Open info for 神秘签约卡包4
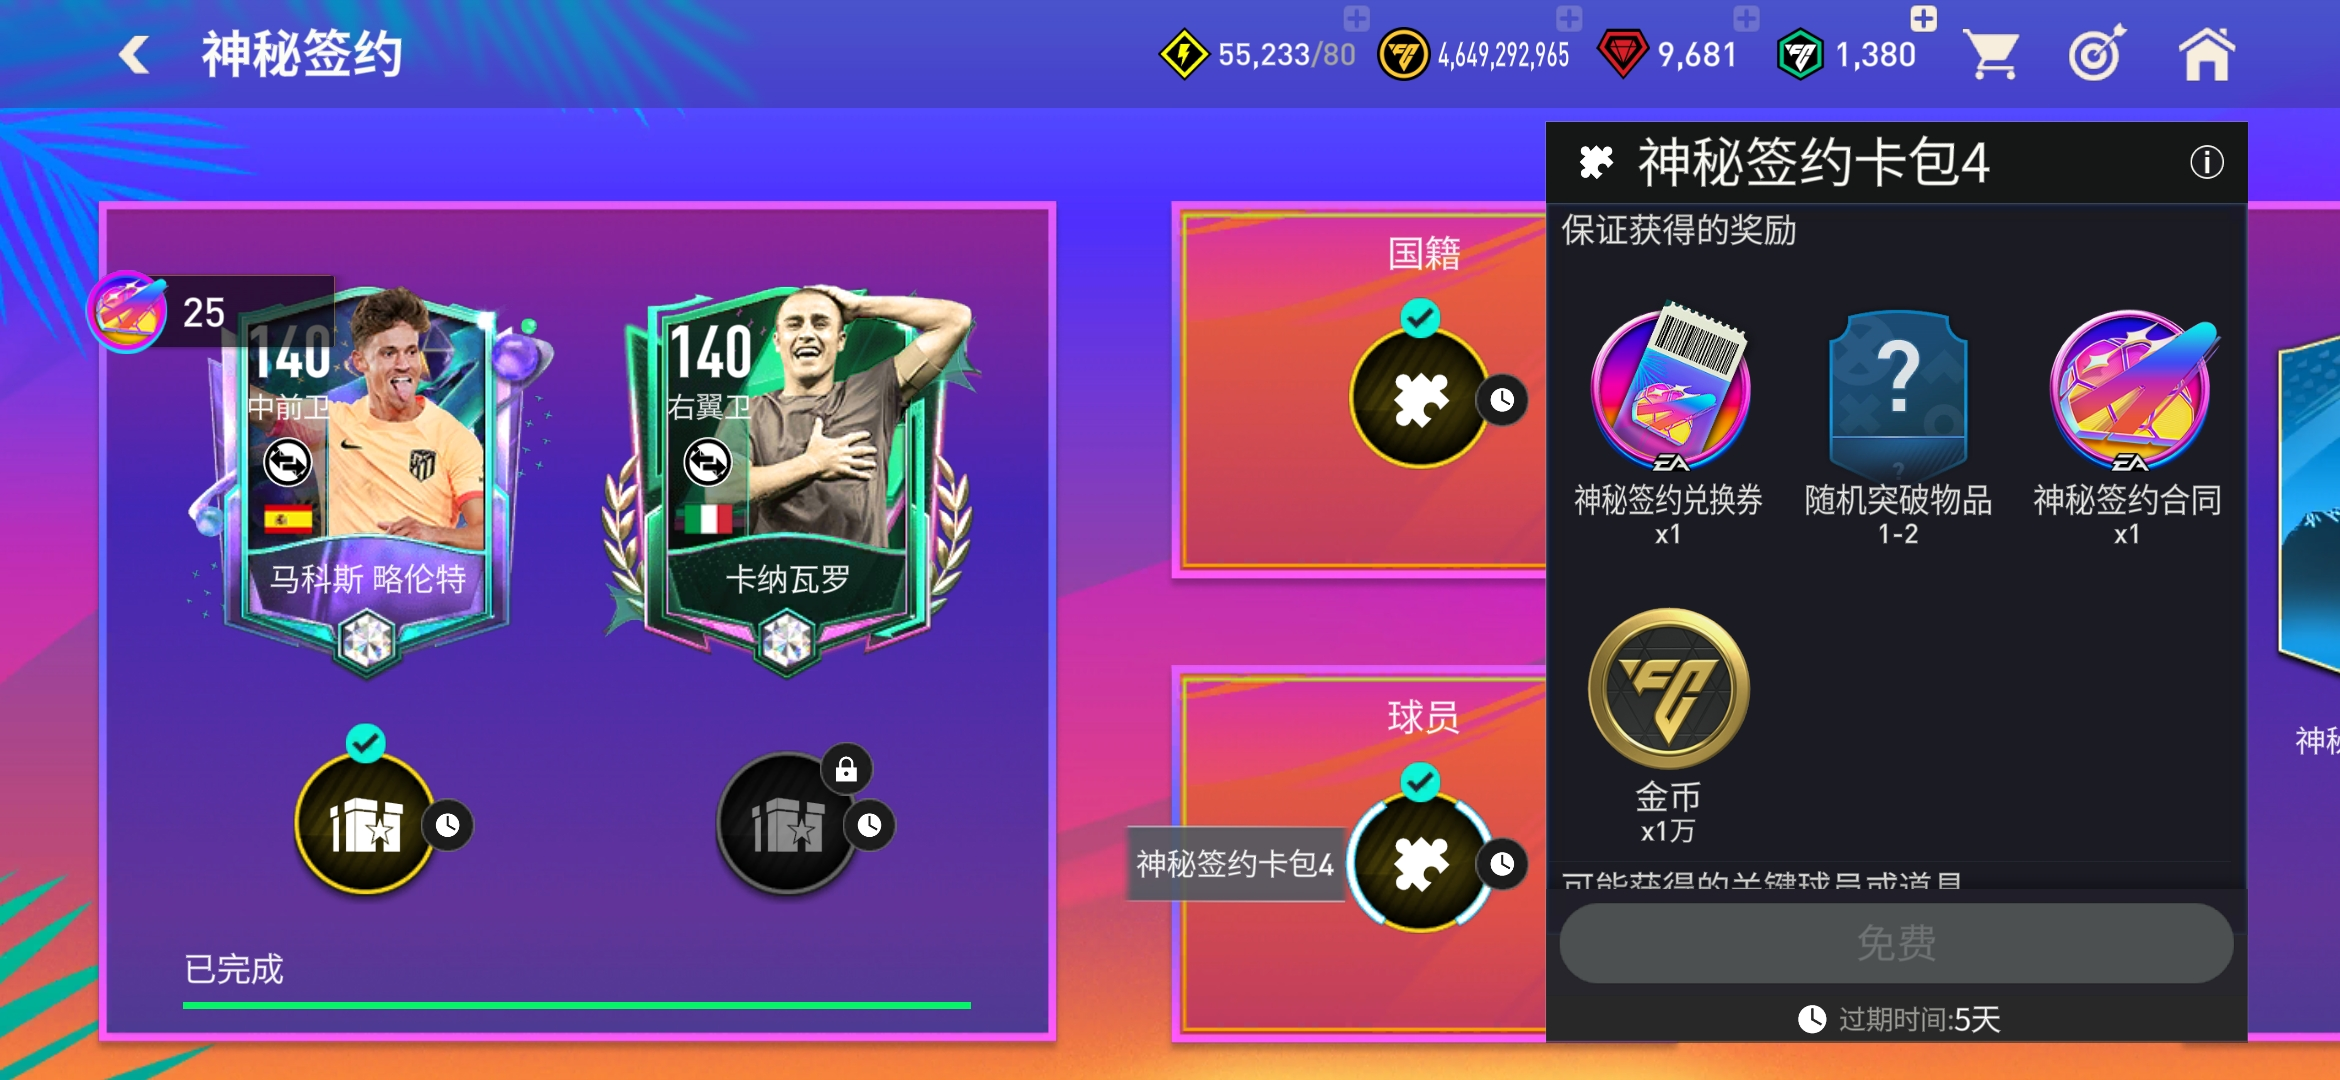2340x1080 pixels. click(2206, 162)
